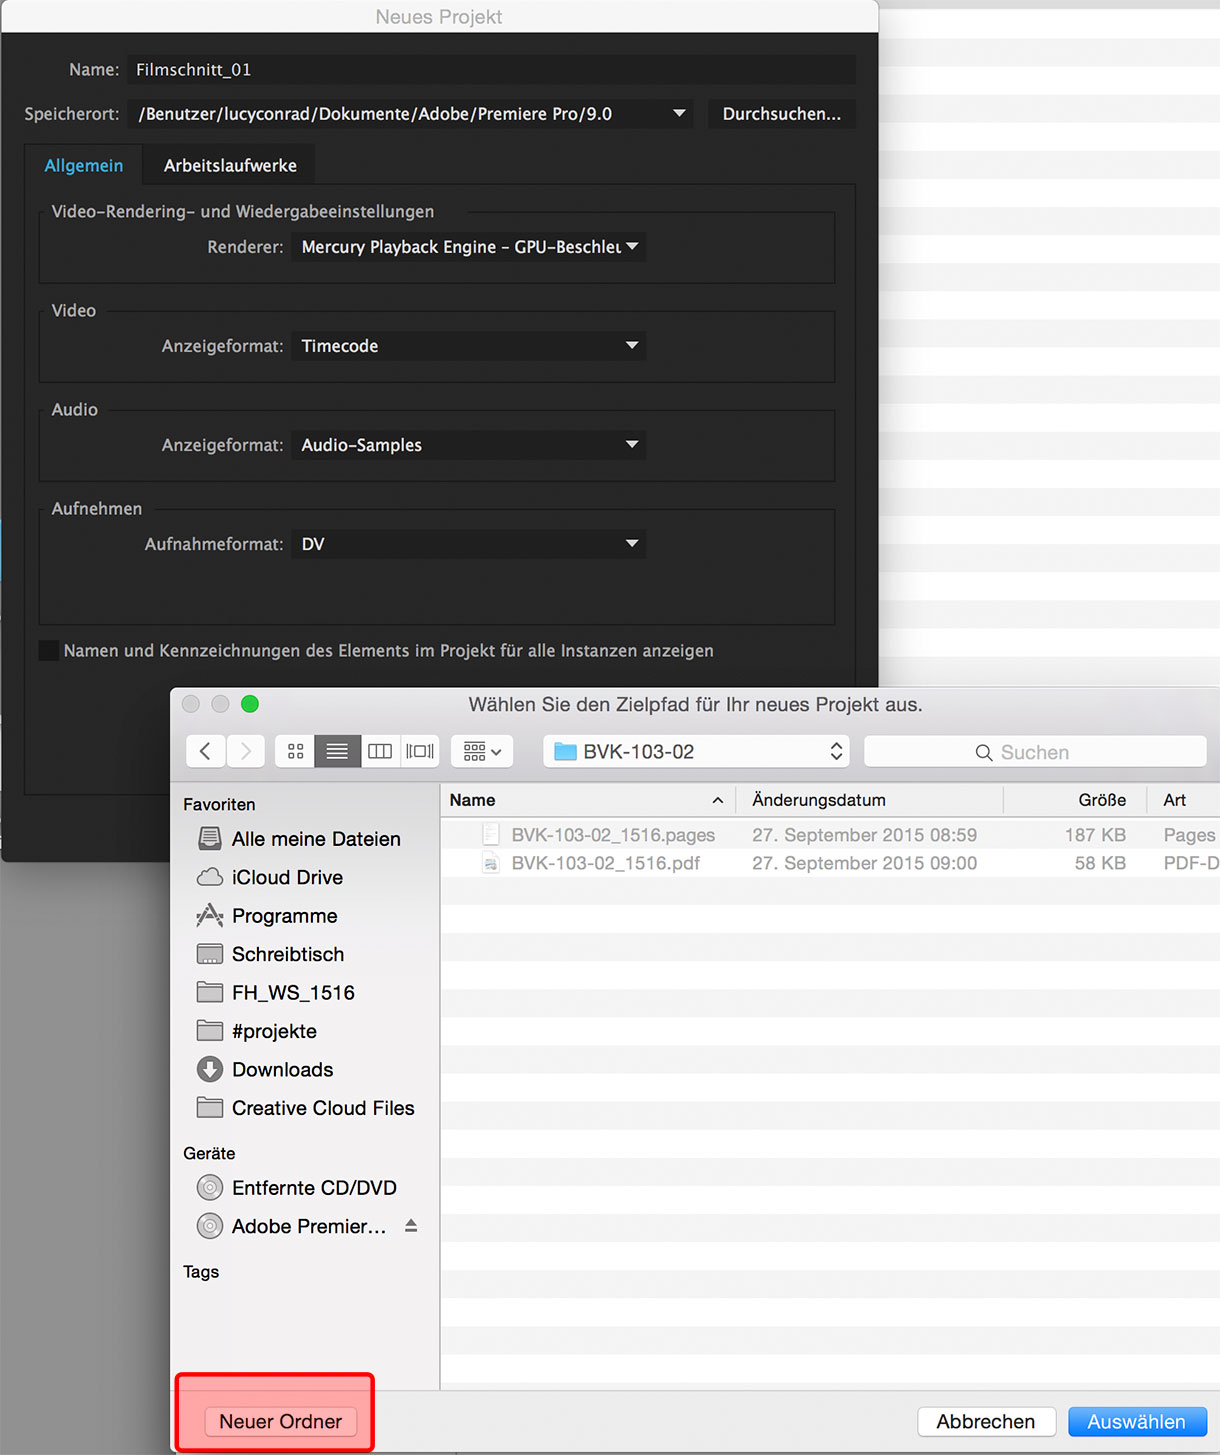Click the Geräte sidebar heading
Image resolution: width=1220 pixels, height=1455 pixels.
coord(209,1153)
